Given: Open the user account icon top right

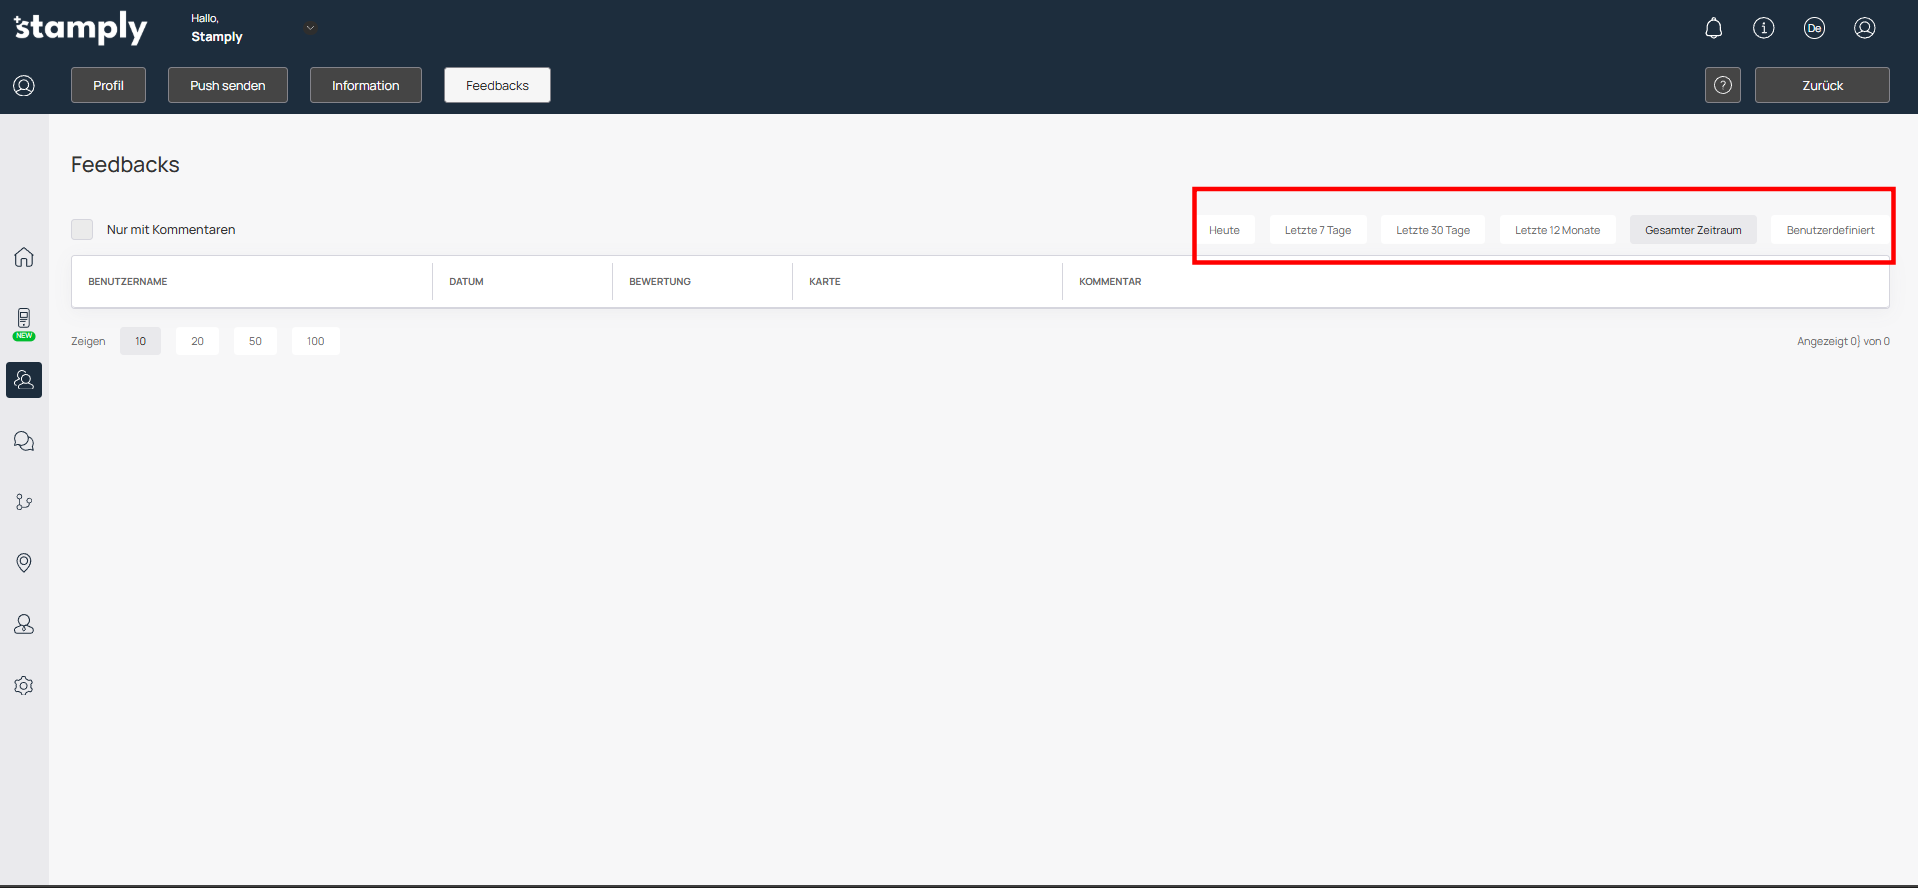Looking at the screenshot, I should point(1864,28).
